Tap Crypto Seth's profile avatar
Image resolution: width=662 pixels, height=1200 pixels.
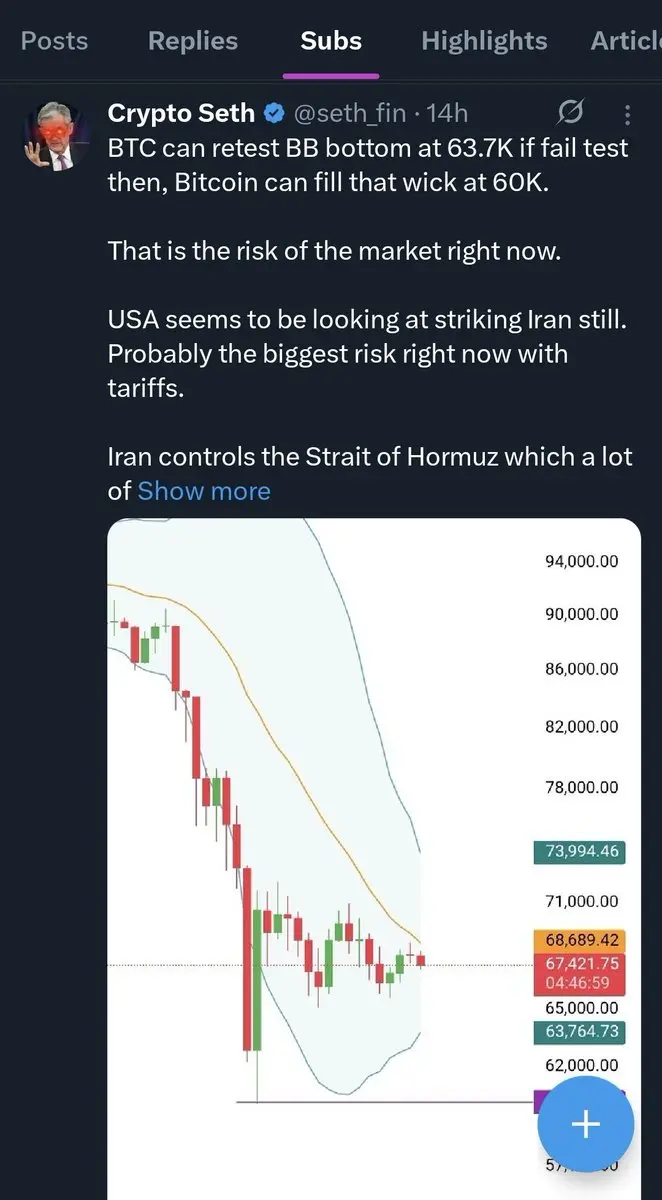pos(56,135)
